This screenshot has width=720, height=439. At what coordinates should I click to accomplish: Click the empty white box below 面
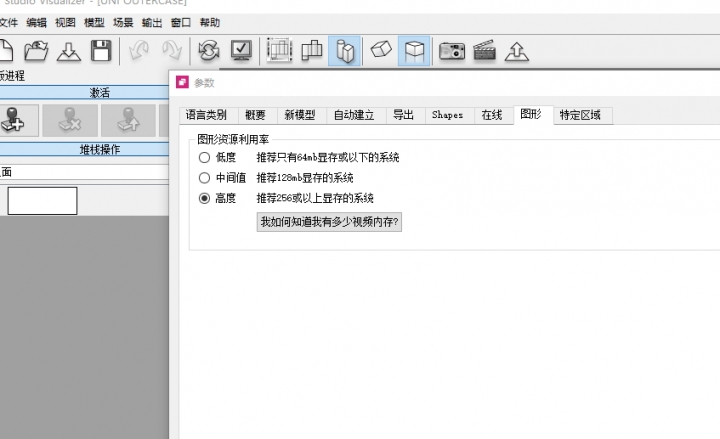click(x=42, y=201)
